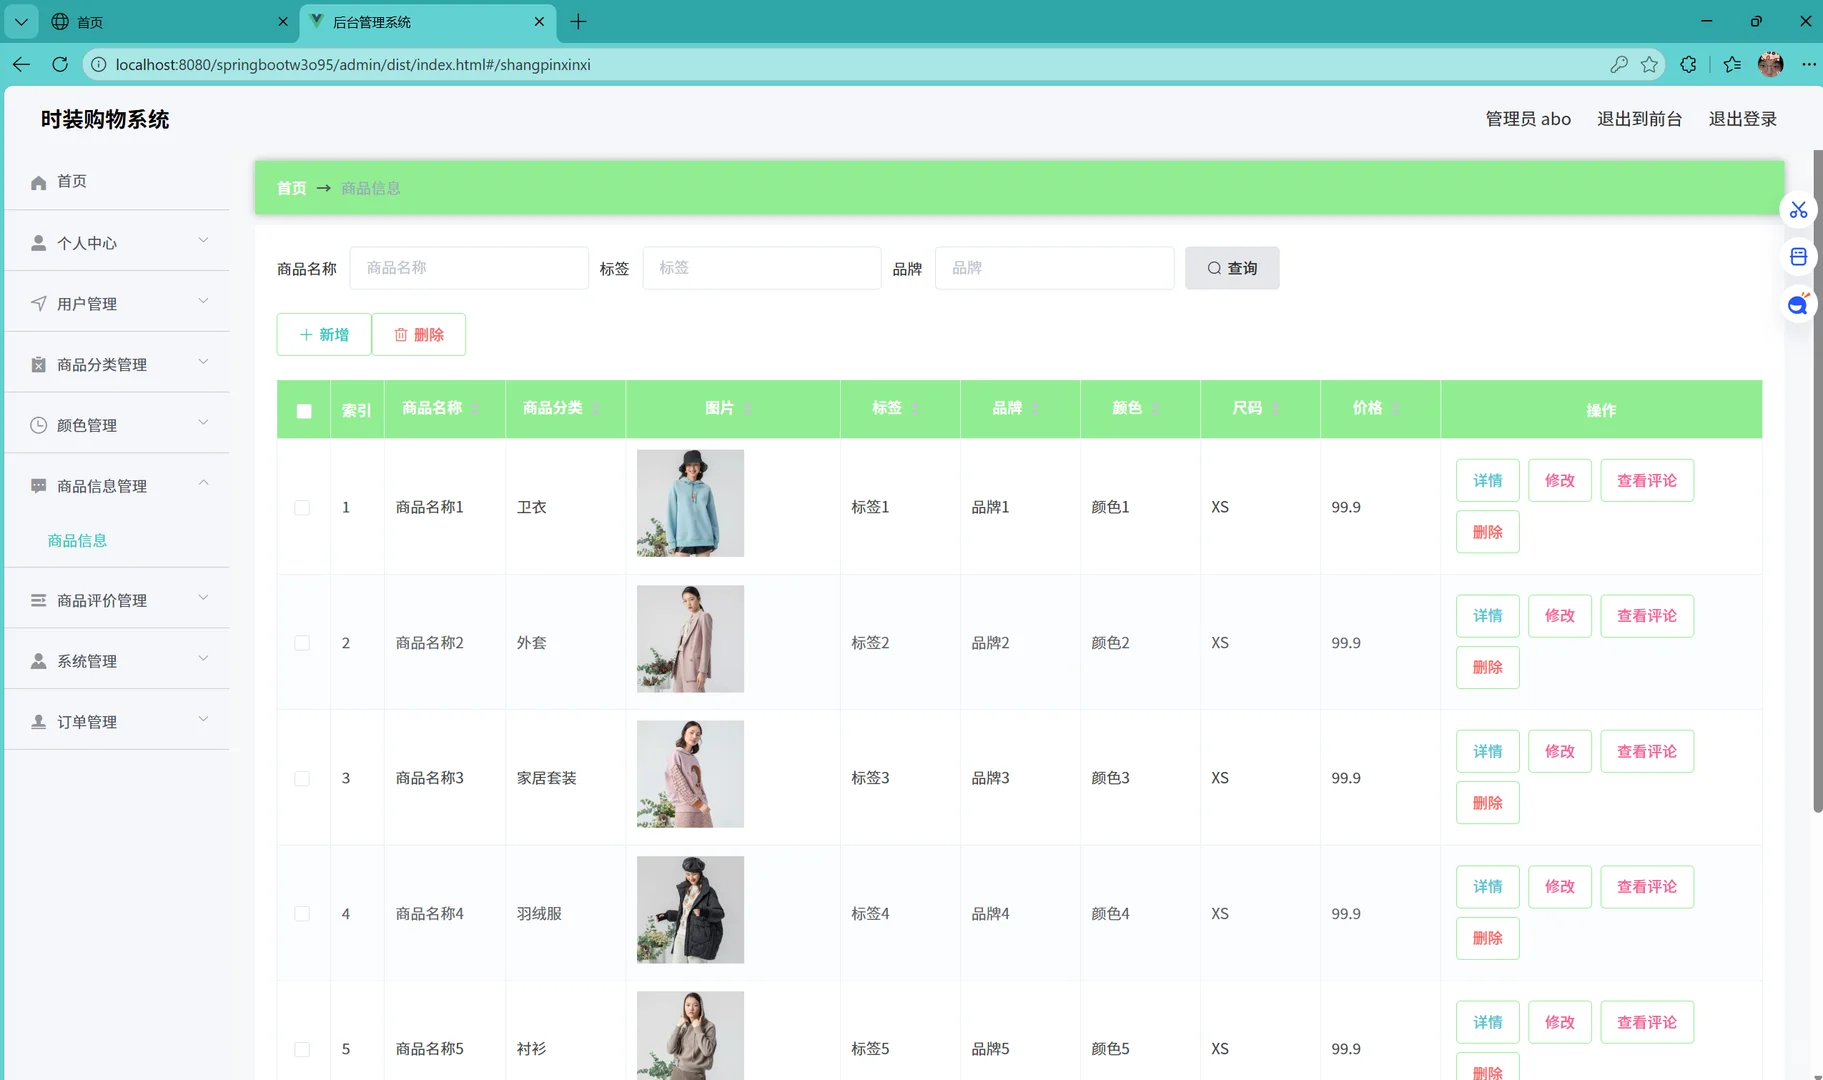Sort table by the 商品名称 column arrows
The width and height of the screenshot is (1823, 1080).
point(475,408)
